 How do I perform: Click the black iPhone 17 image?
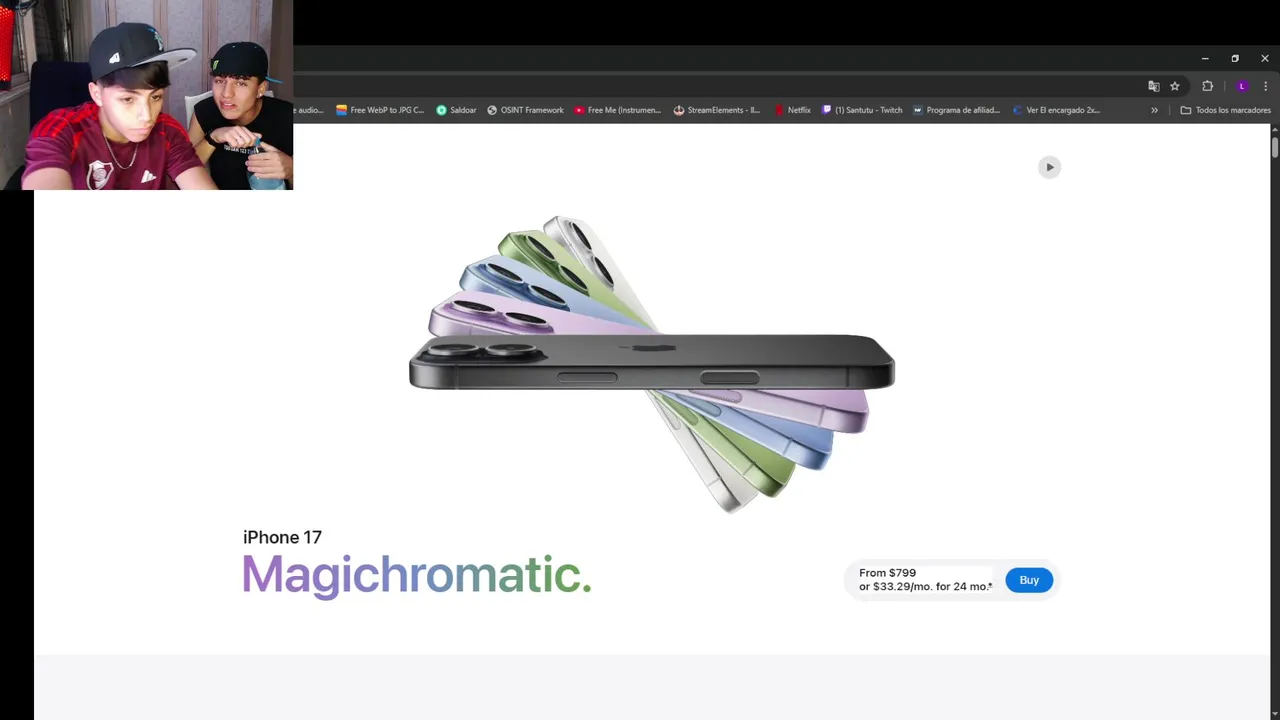(652, 362)
